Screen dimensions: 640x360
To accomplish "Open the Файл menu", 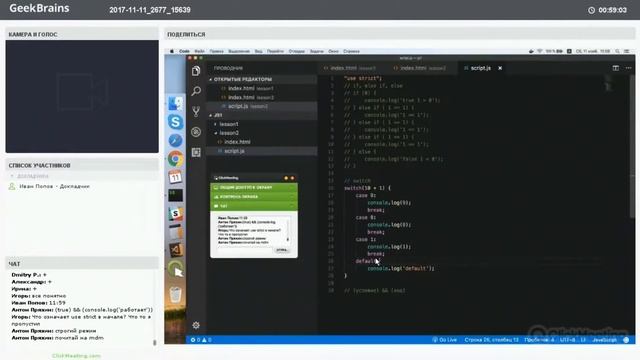I will [x=200, y=51].
